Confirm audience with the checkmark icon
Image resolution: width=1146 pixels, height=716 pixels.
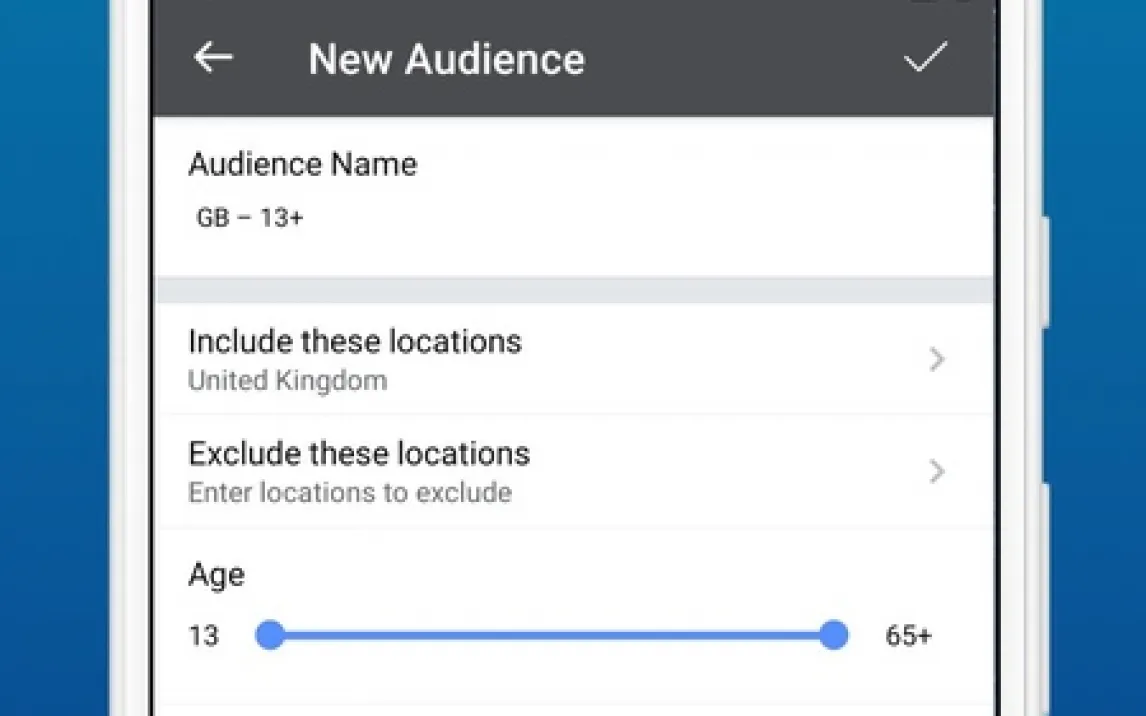tap(925, 58)
